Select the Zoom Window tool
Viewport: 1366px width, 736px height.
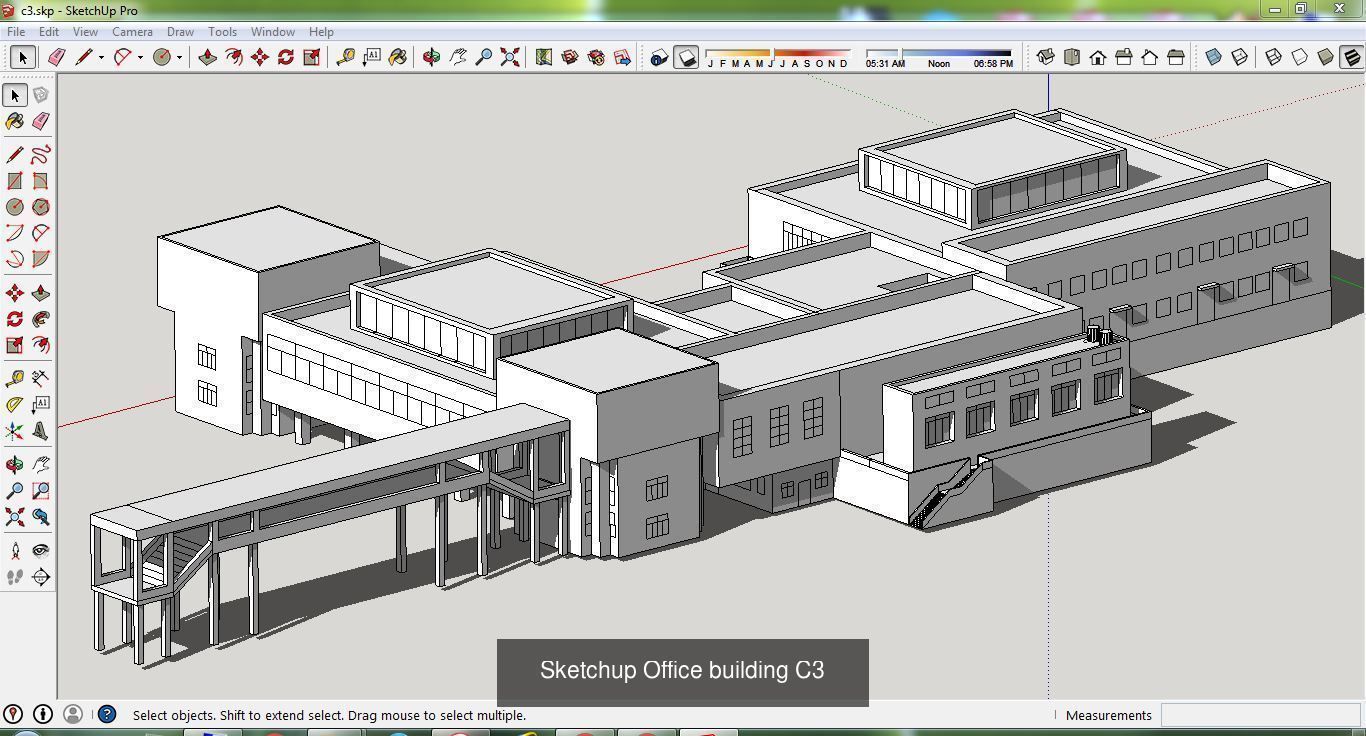(41, 491)
